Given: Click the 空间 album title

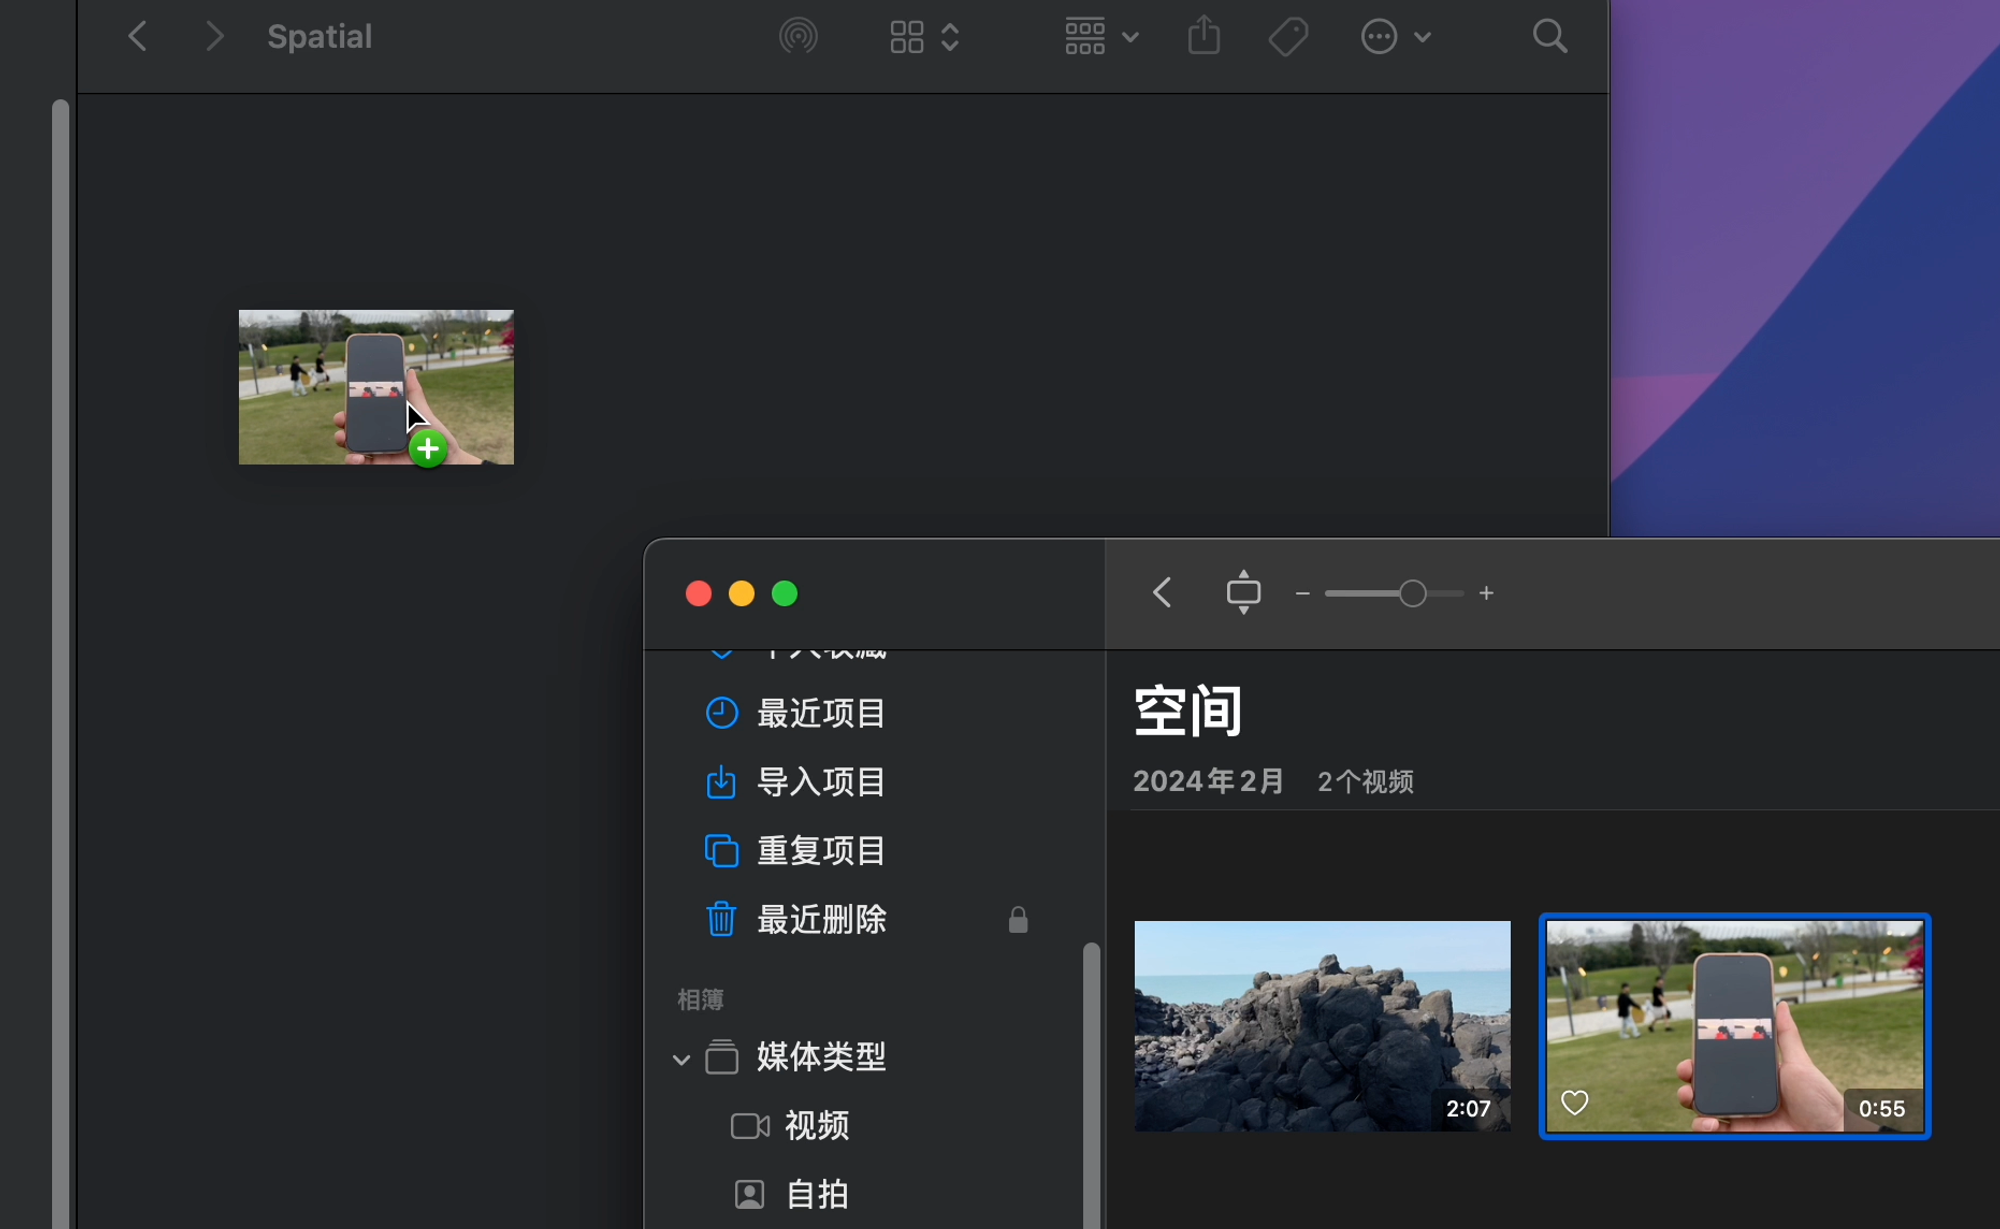Looking at the screenshot, I should (x=1188, y=711).
